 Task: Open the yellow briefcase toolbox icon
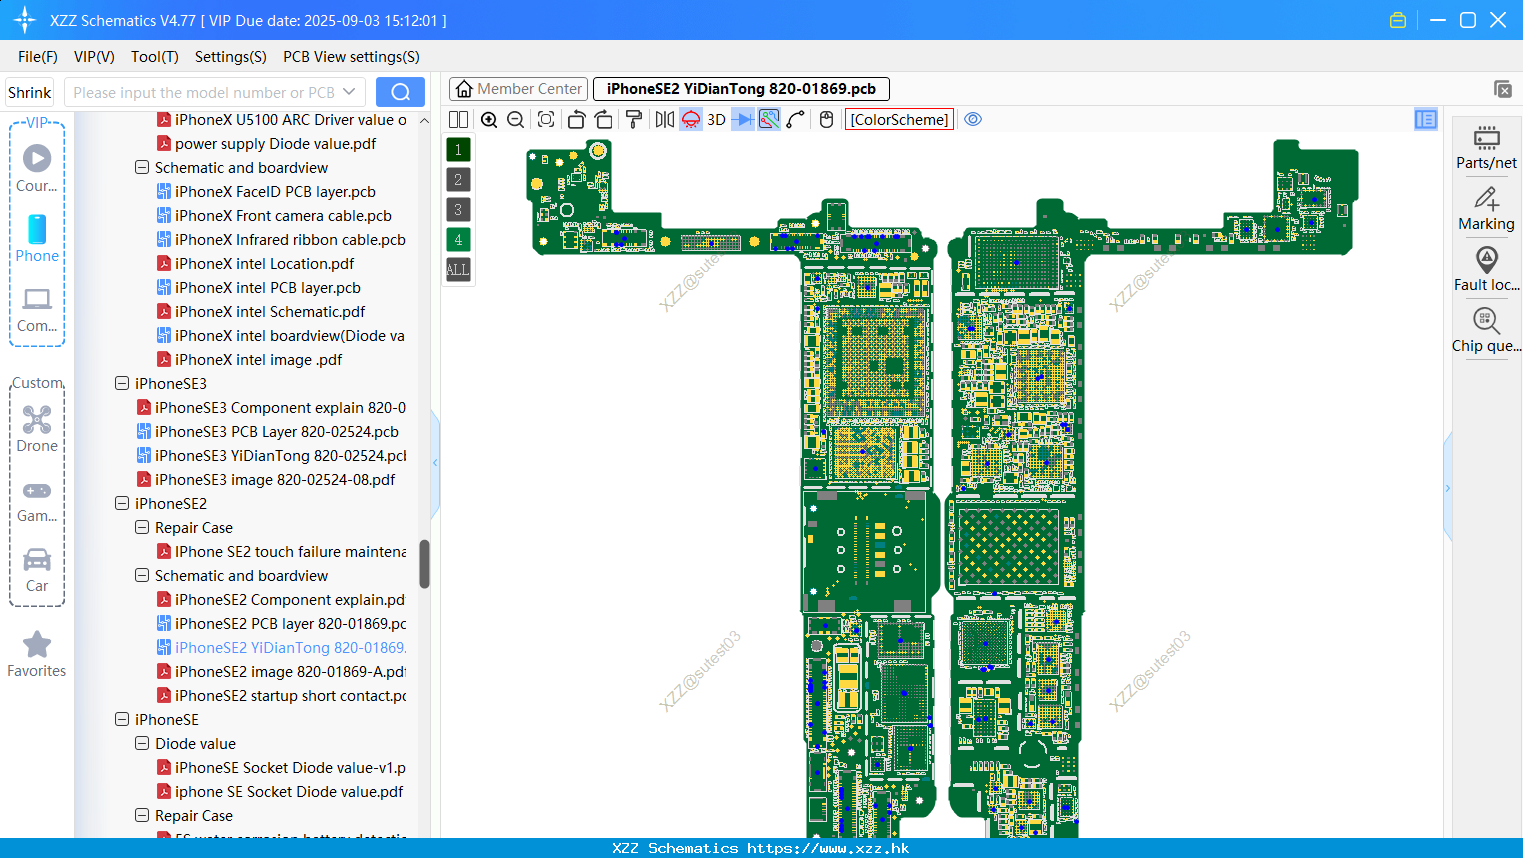click(x=1398, y=20)
